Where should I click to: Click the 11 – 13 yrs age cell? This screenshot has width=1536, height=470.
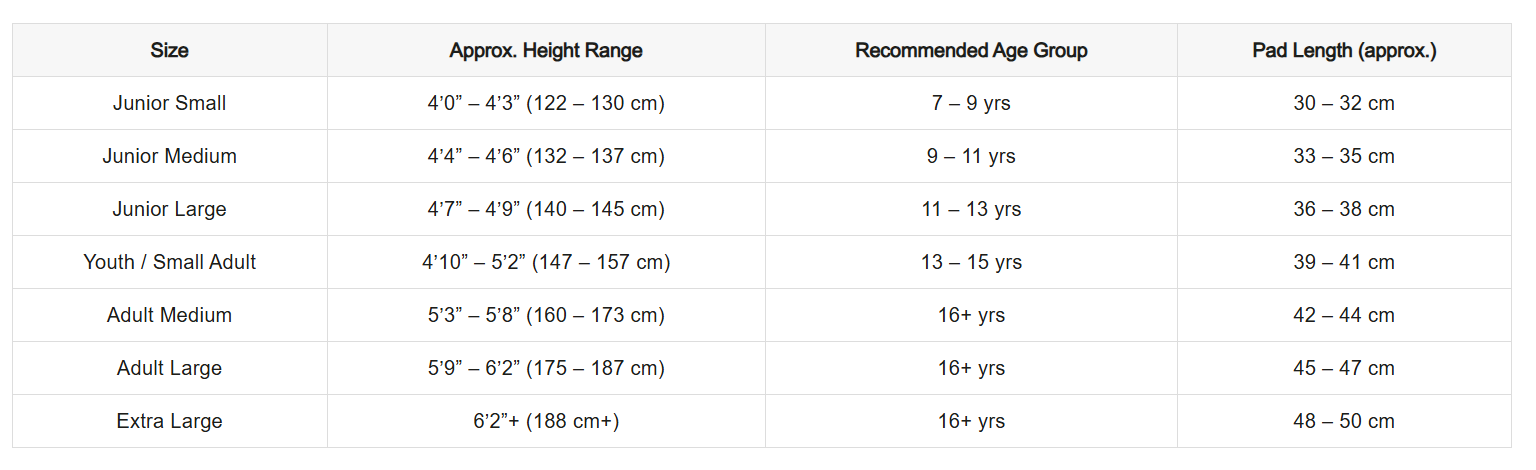tap(971, 209)
